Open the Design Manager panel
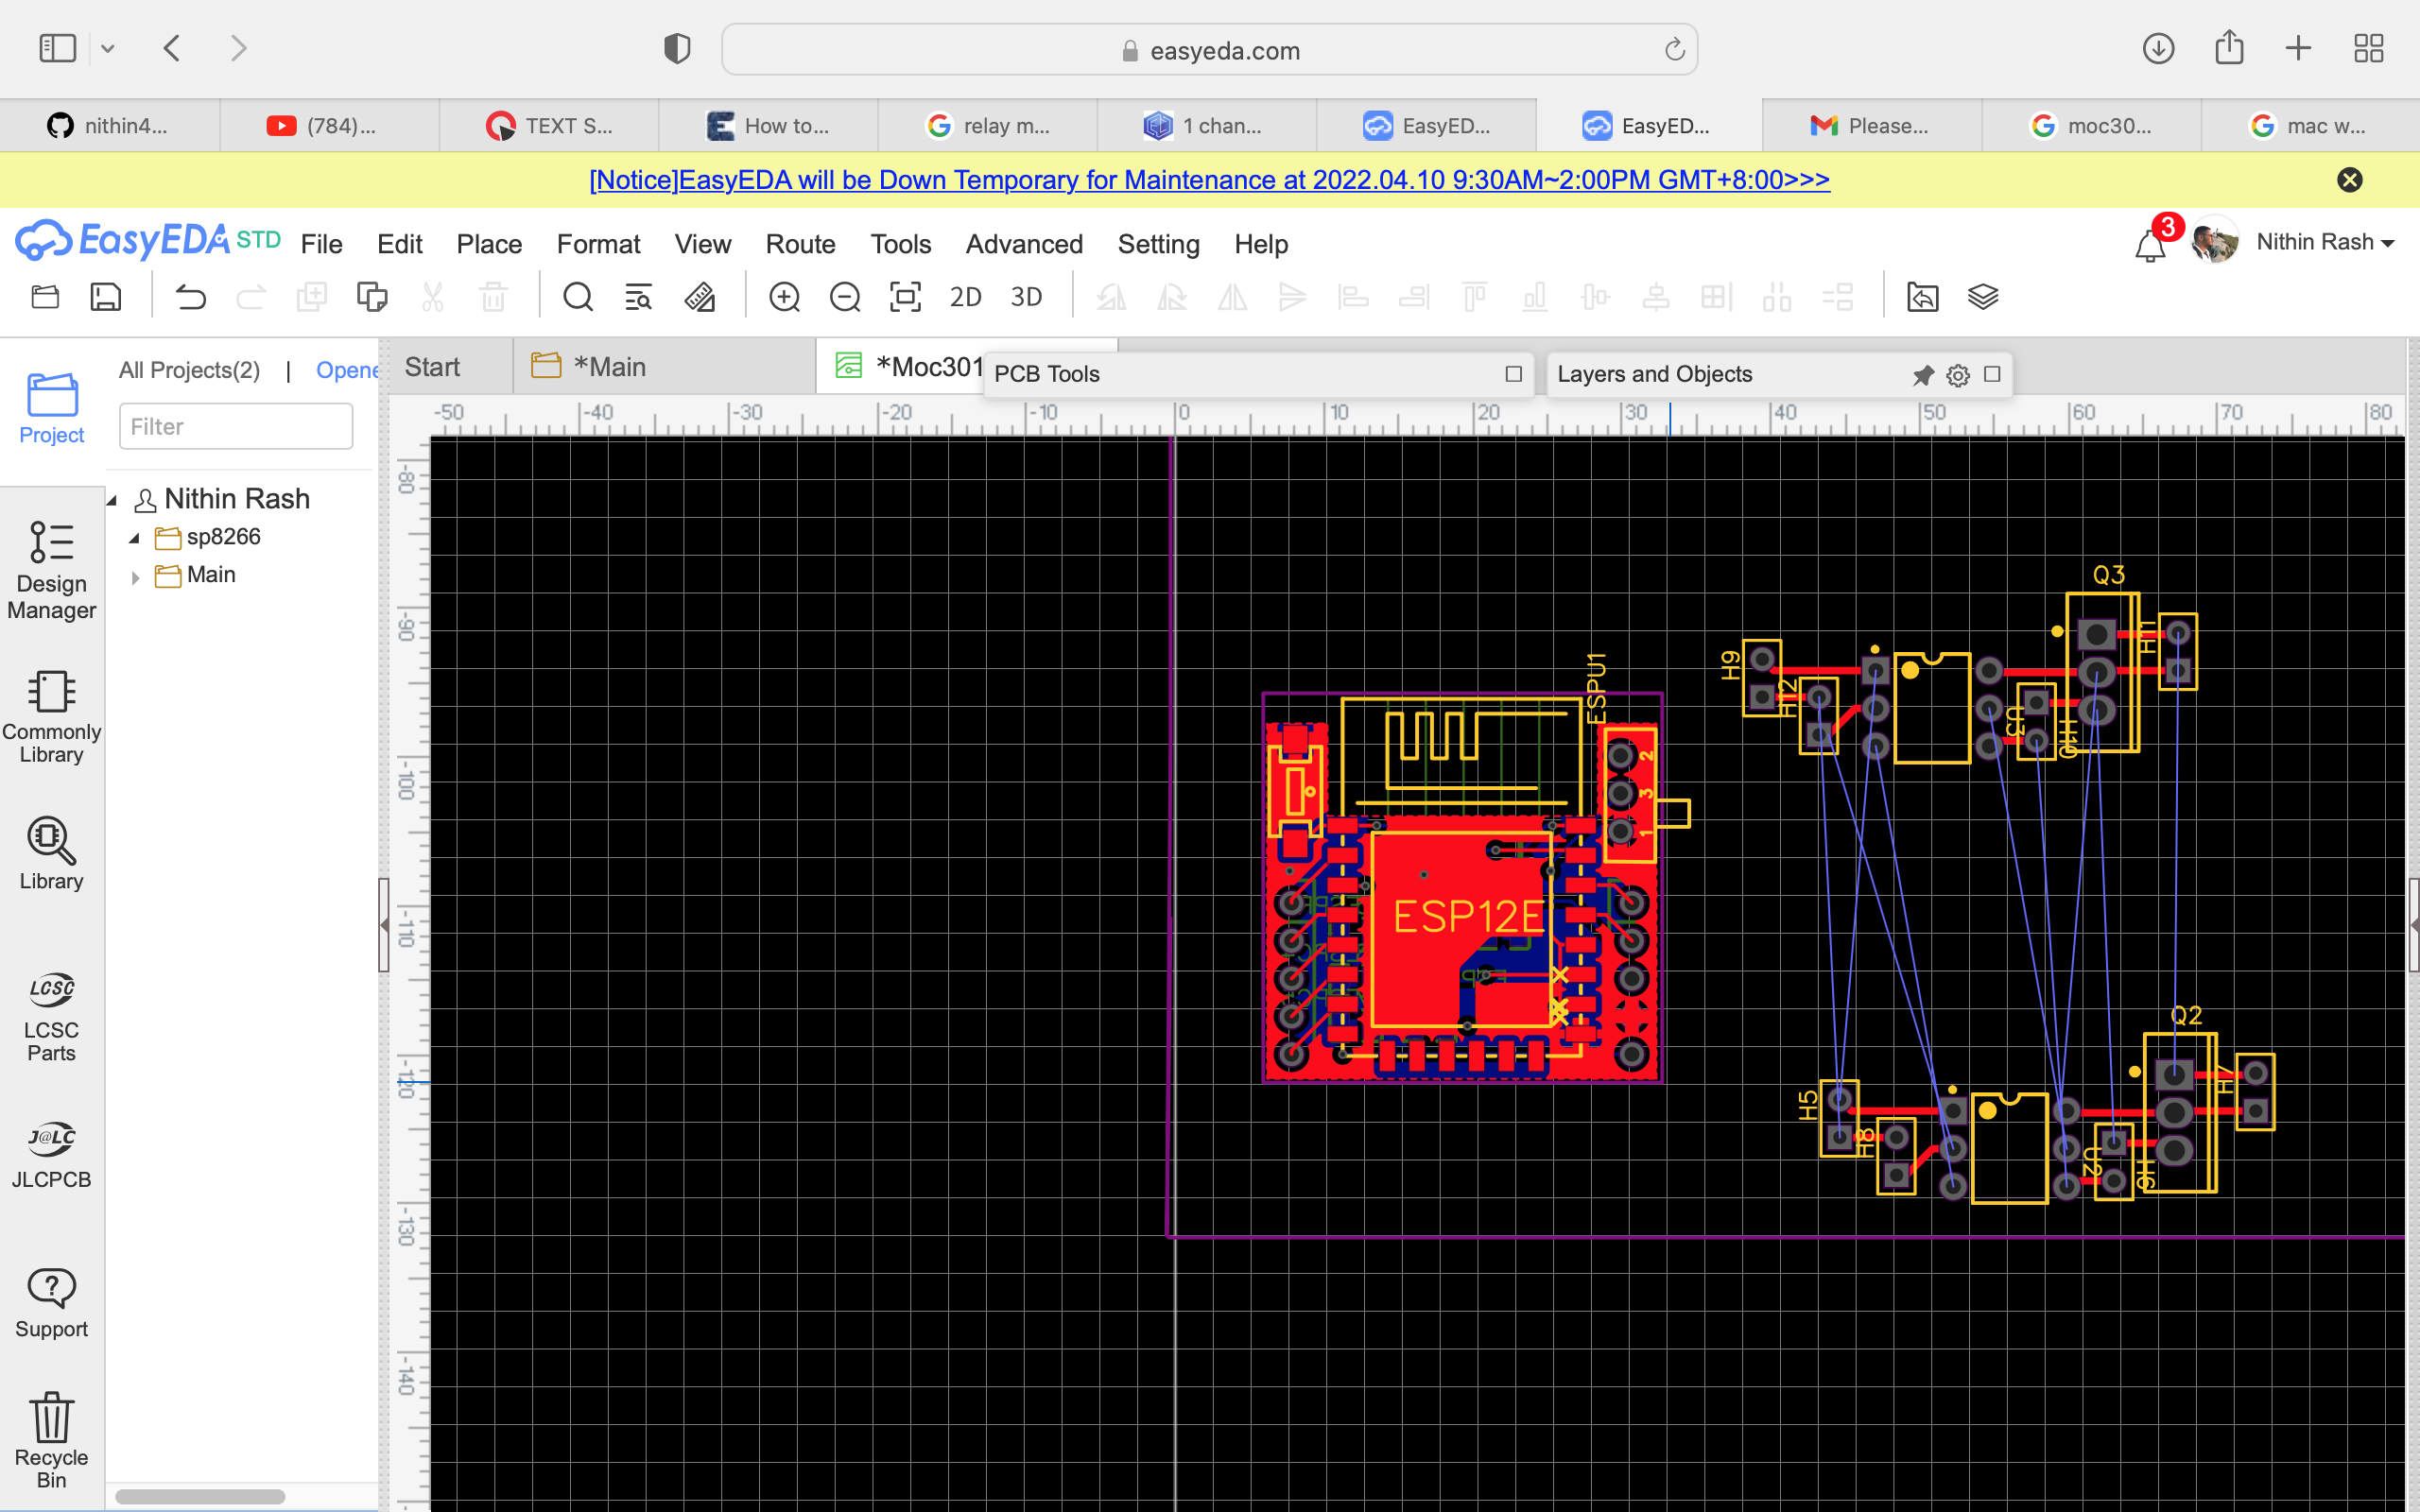This screenshot has width=2420, height=1512. pos(51,570)
